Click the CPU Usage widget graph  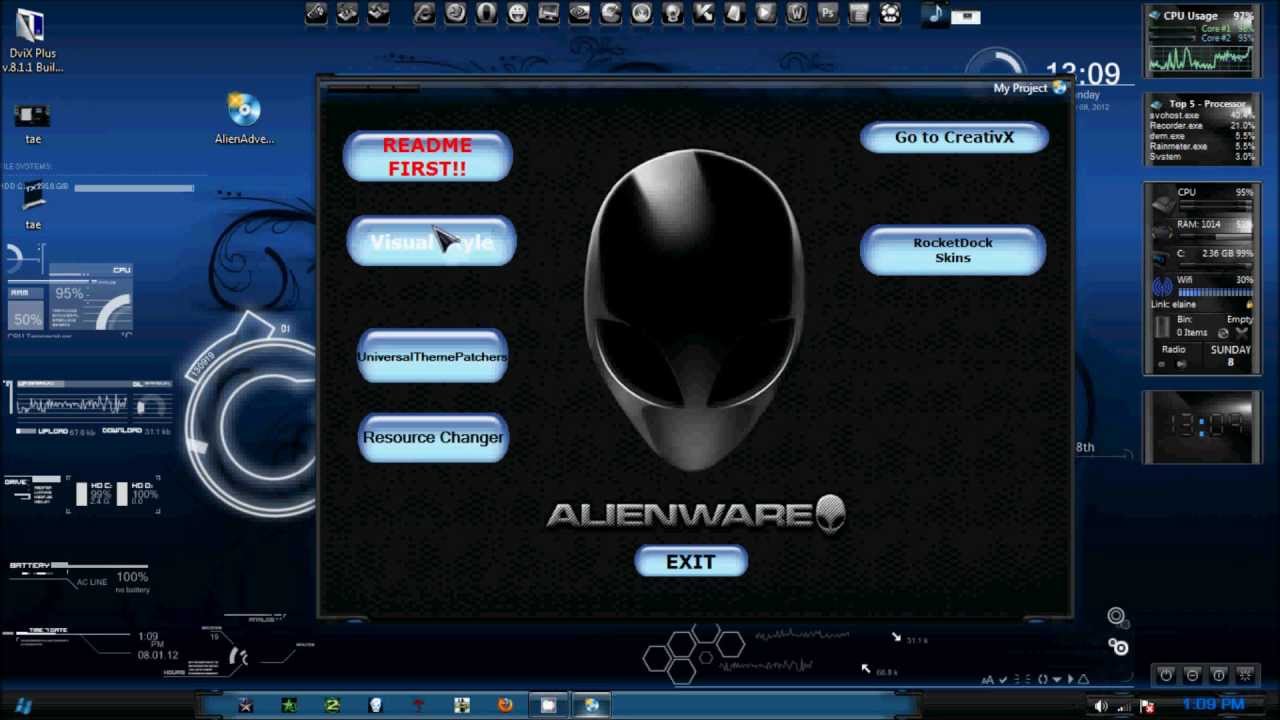pos(1201,60)
